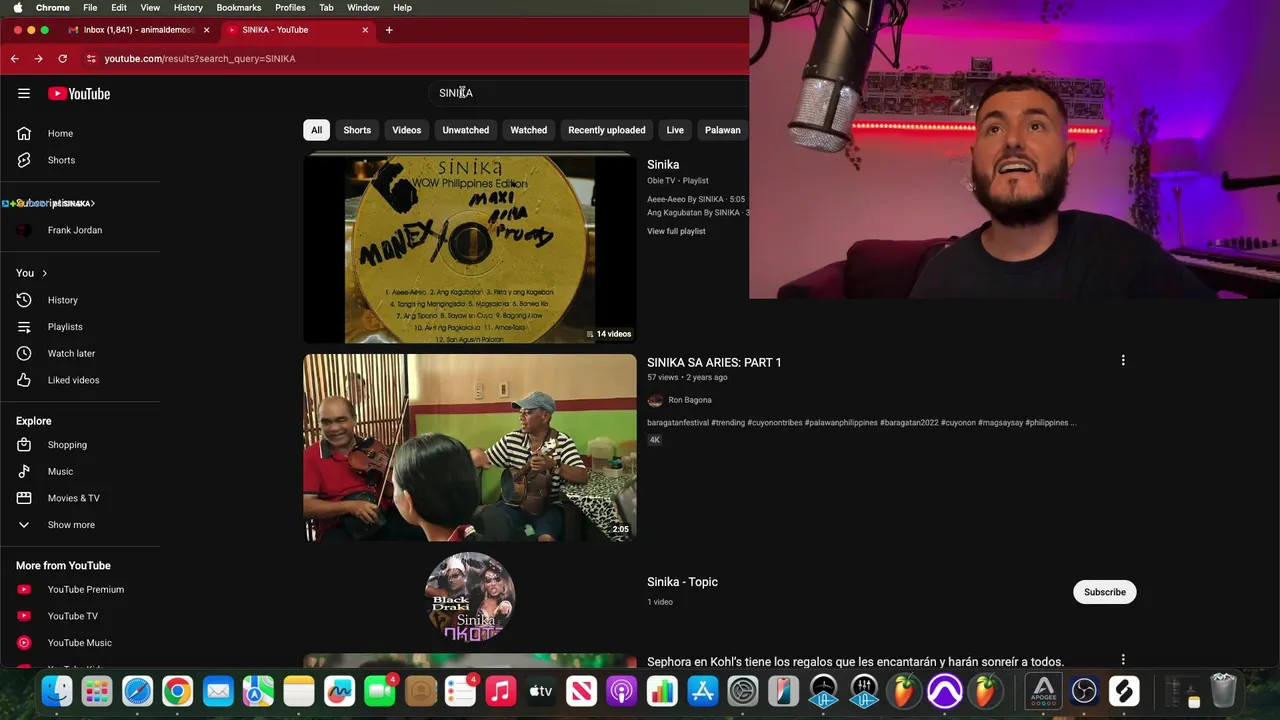The image size is (1280, 720).
Task: Open FaceTime in the Dock
Action: click(380, 691)
